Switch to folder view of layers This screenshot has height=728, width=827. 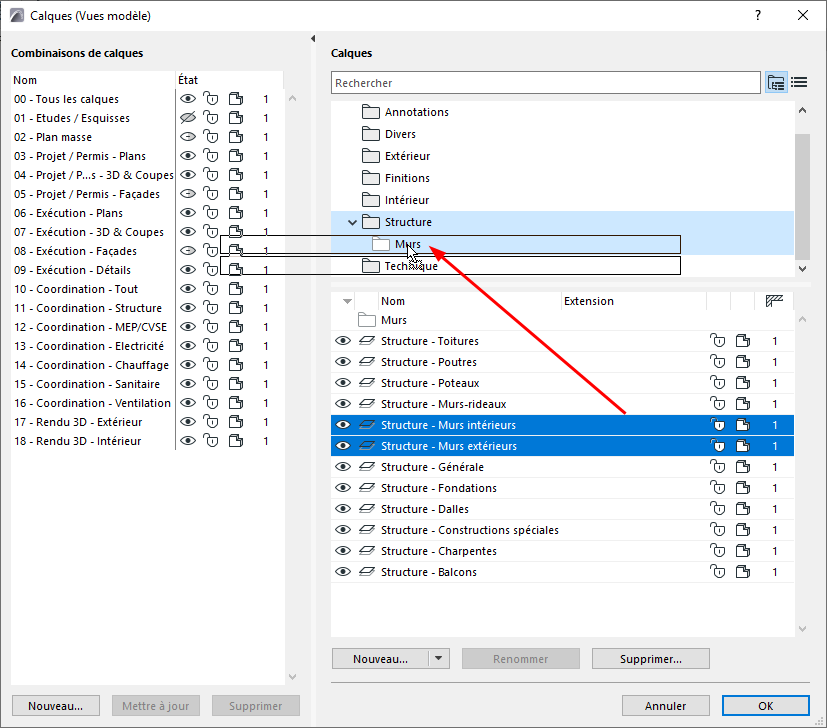pos(776,82)
